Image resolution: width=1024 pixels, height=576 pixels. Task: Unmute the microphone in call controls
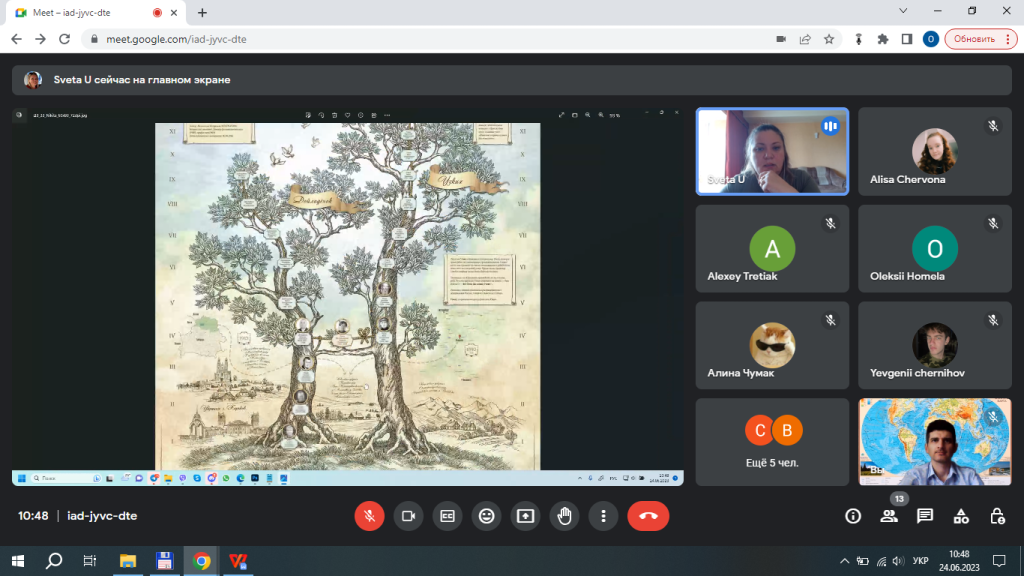[369, 516]
